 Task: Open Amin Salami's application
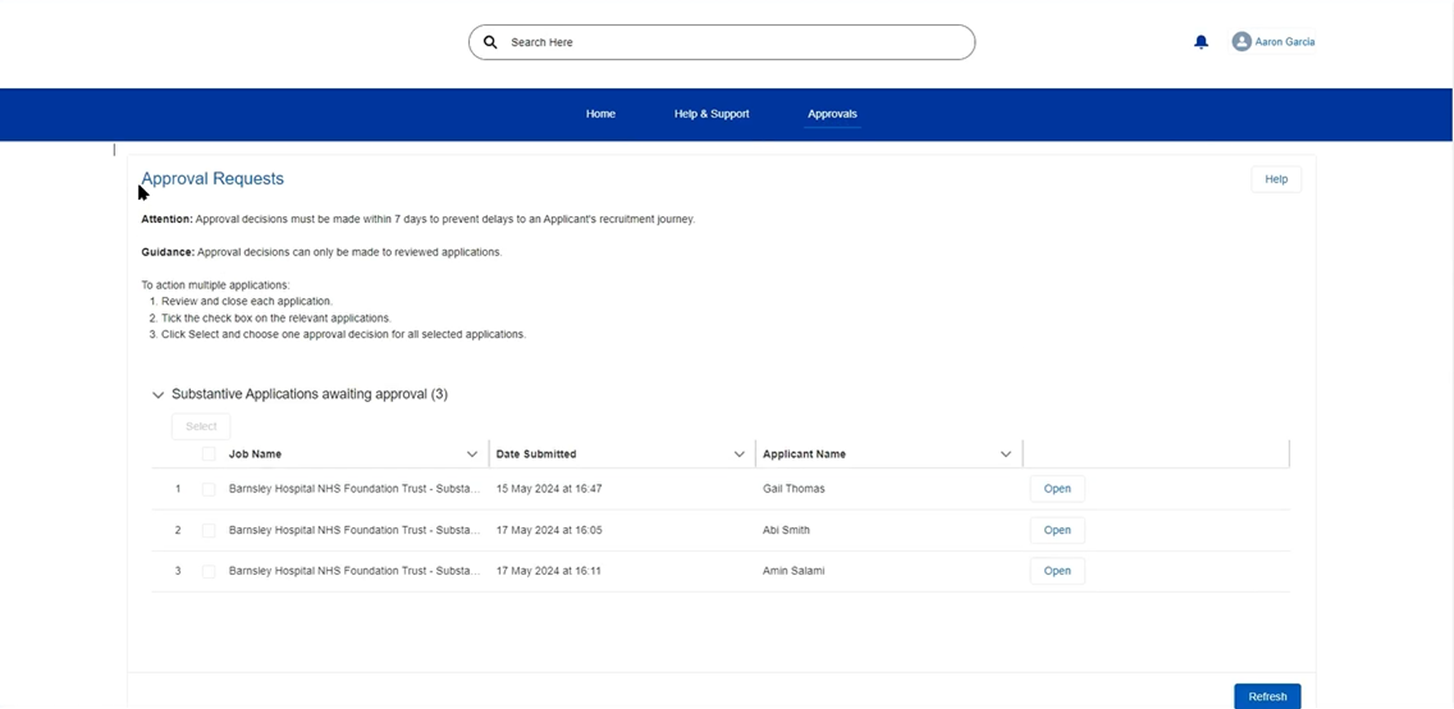pyautogui.click(x=1057, y=571)
